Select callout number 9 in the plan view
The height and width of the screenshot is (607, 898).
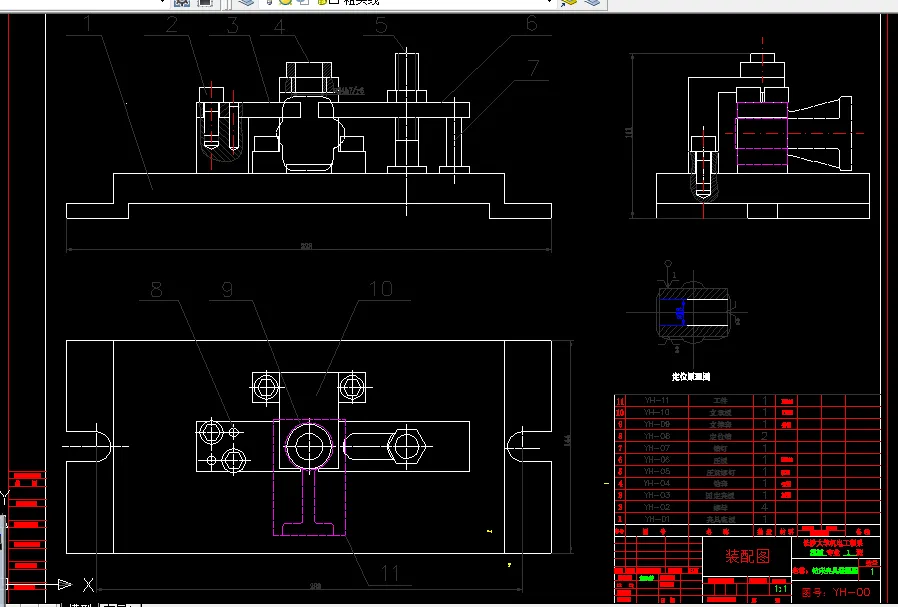pyautogui.click(x=227, y=290)
